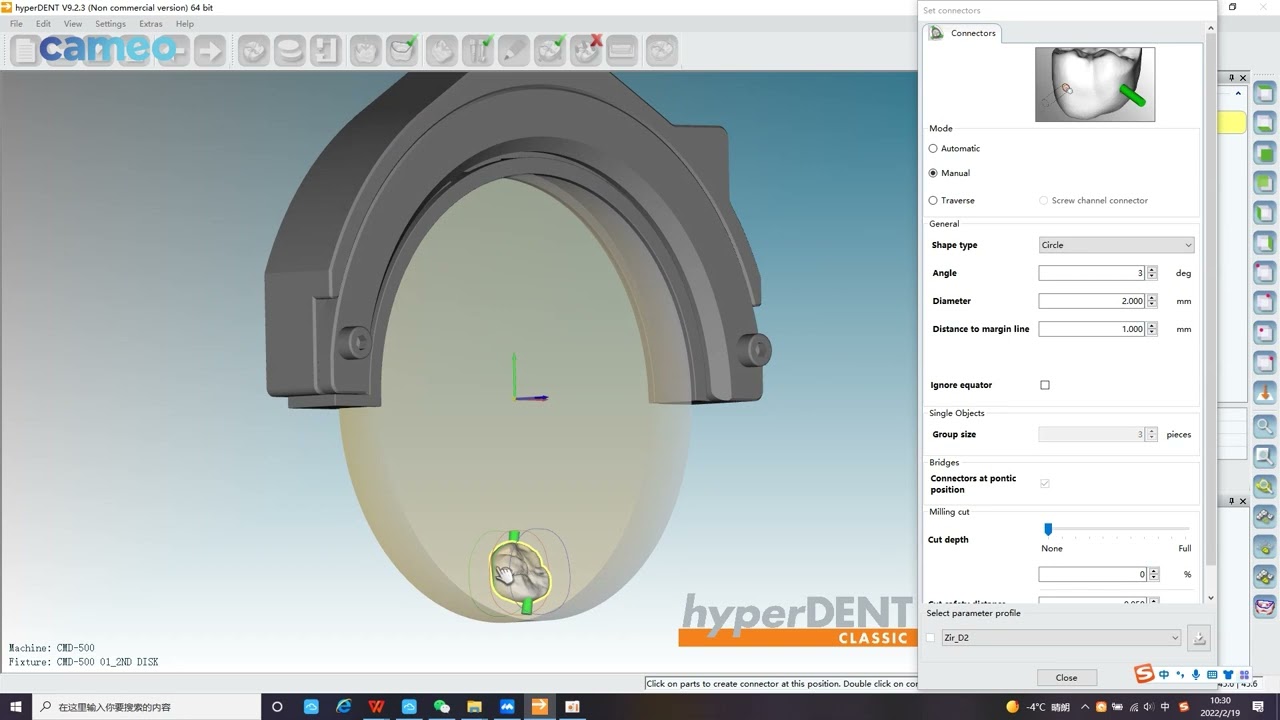Click the save parameter profile icon
The width and height of the screenshot is (1280, 720).
coord(1199,637)
